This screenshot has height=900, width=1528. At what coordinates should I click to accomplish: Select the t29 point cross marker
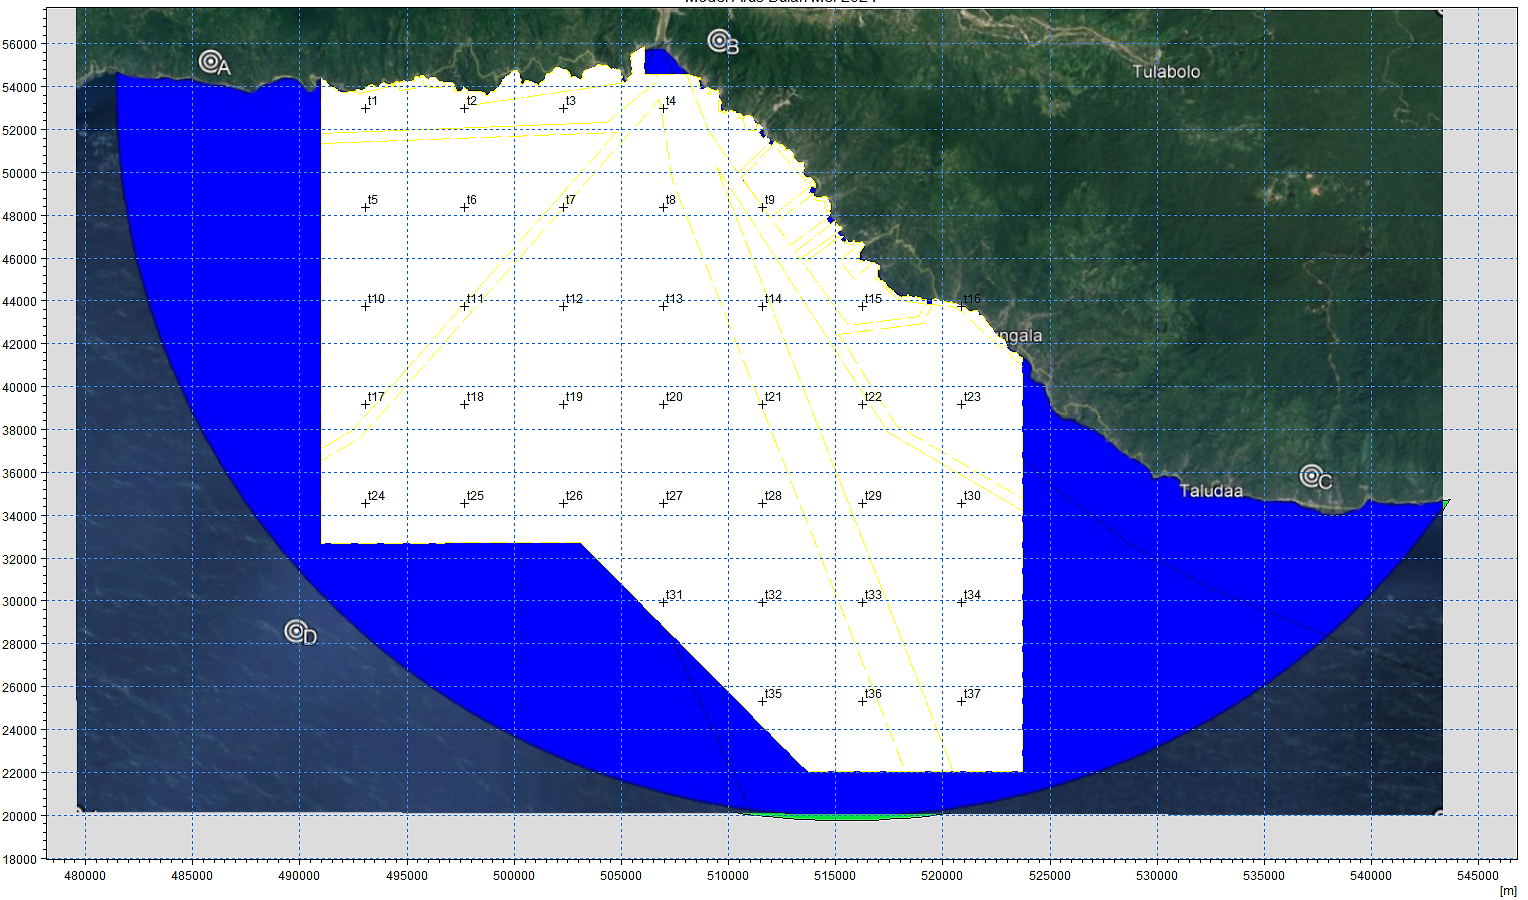[x=862, y=502]
